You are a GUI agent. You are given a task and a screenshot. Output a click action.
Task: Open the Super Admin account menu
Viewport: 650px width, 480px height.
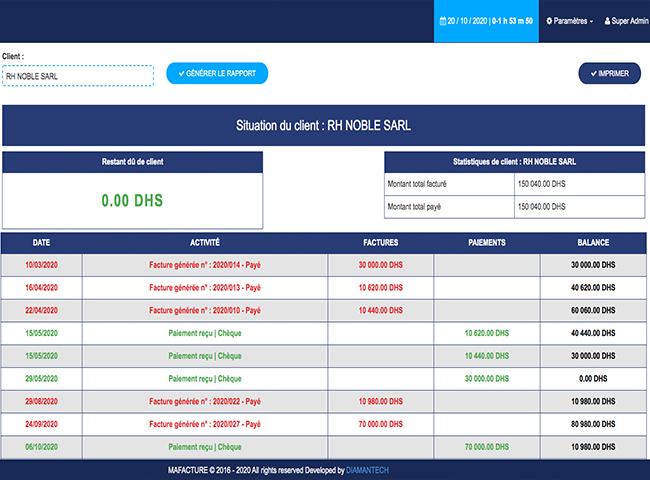[x=625, y=21]
